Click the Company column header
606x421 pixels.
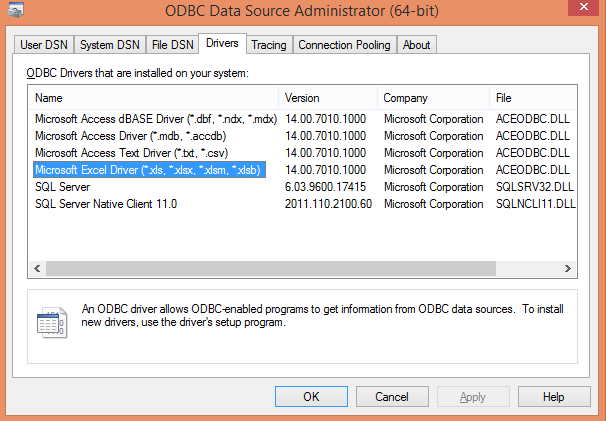(x=433, y=98)
